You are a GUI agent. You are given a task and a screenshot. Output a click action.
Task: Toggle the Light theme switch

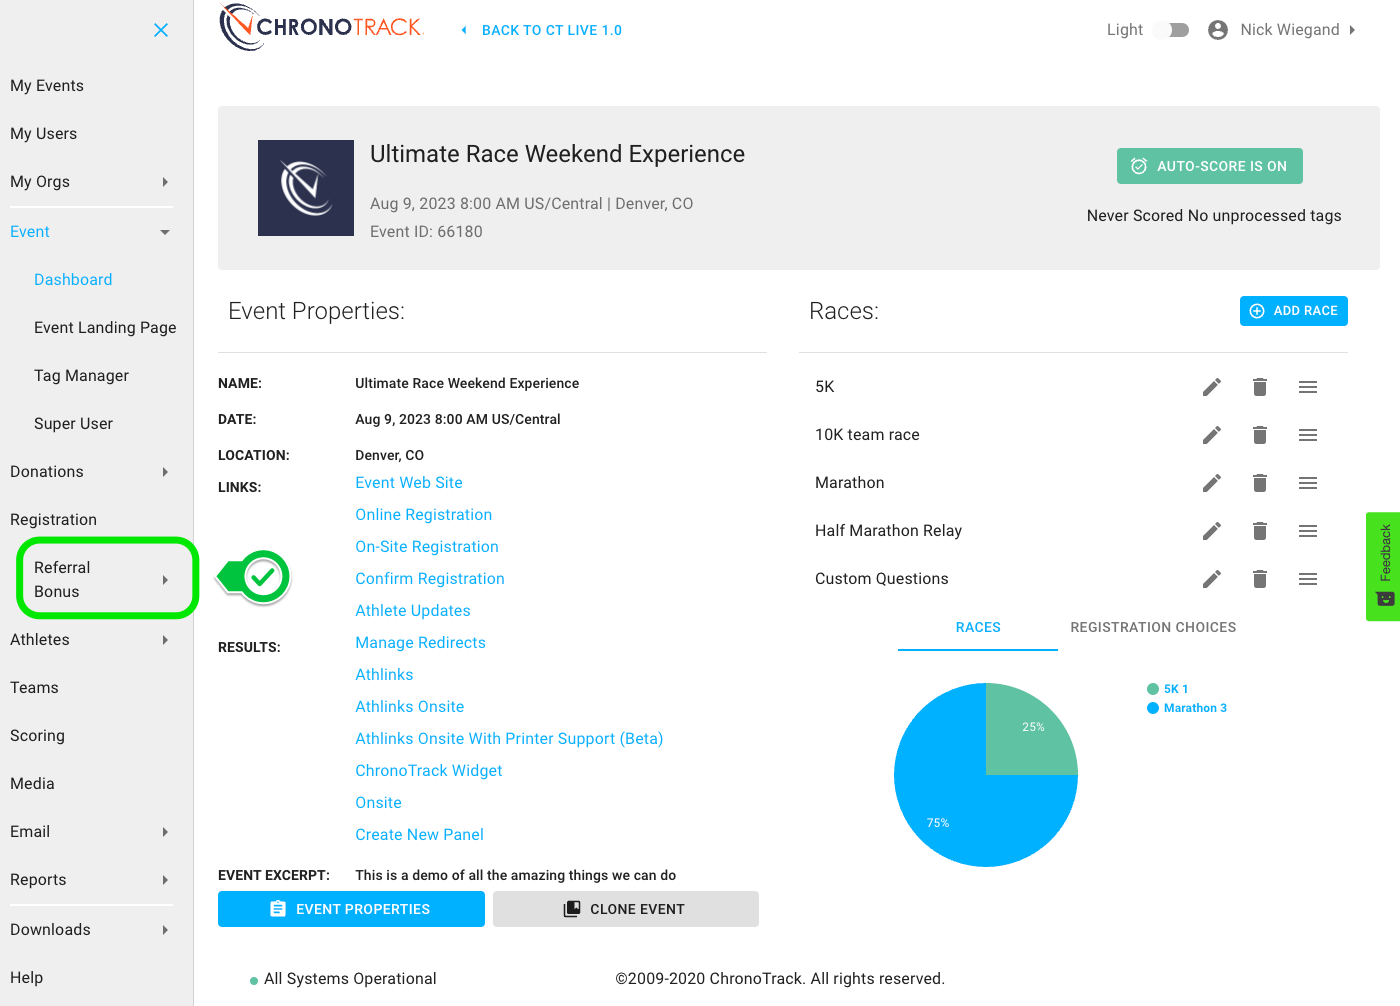(x=1172, y=30)
